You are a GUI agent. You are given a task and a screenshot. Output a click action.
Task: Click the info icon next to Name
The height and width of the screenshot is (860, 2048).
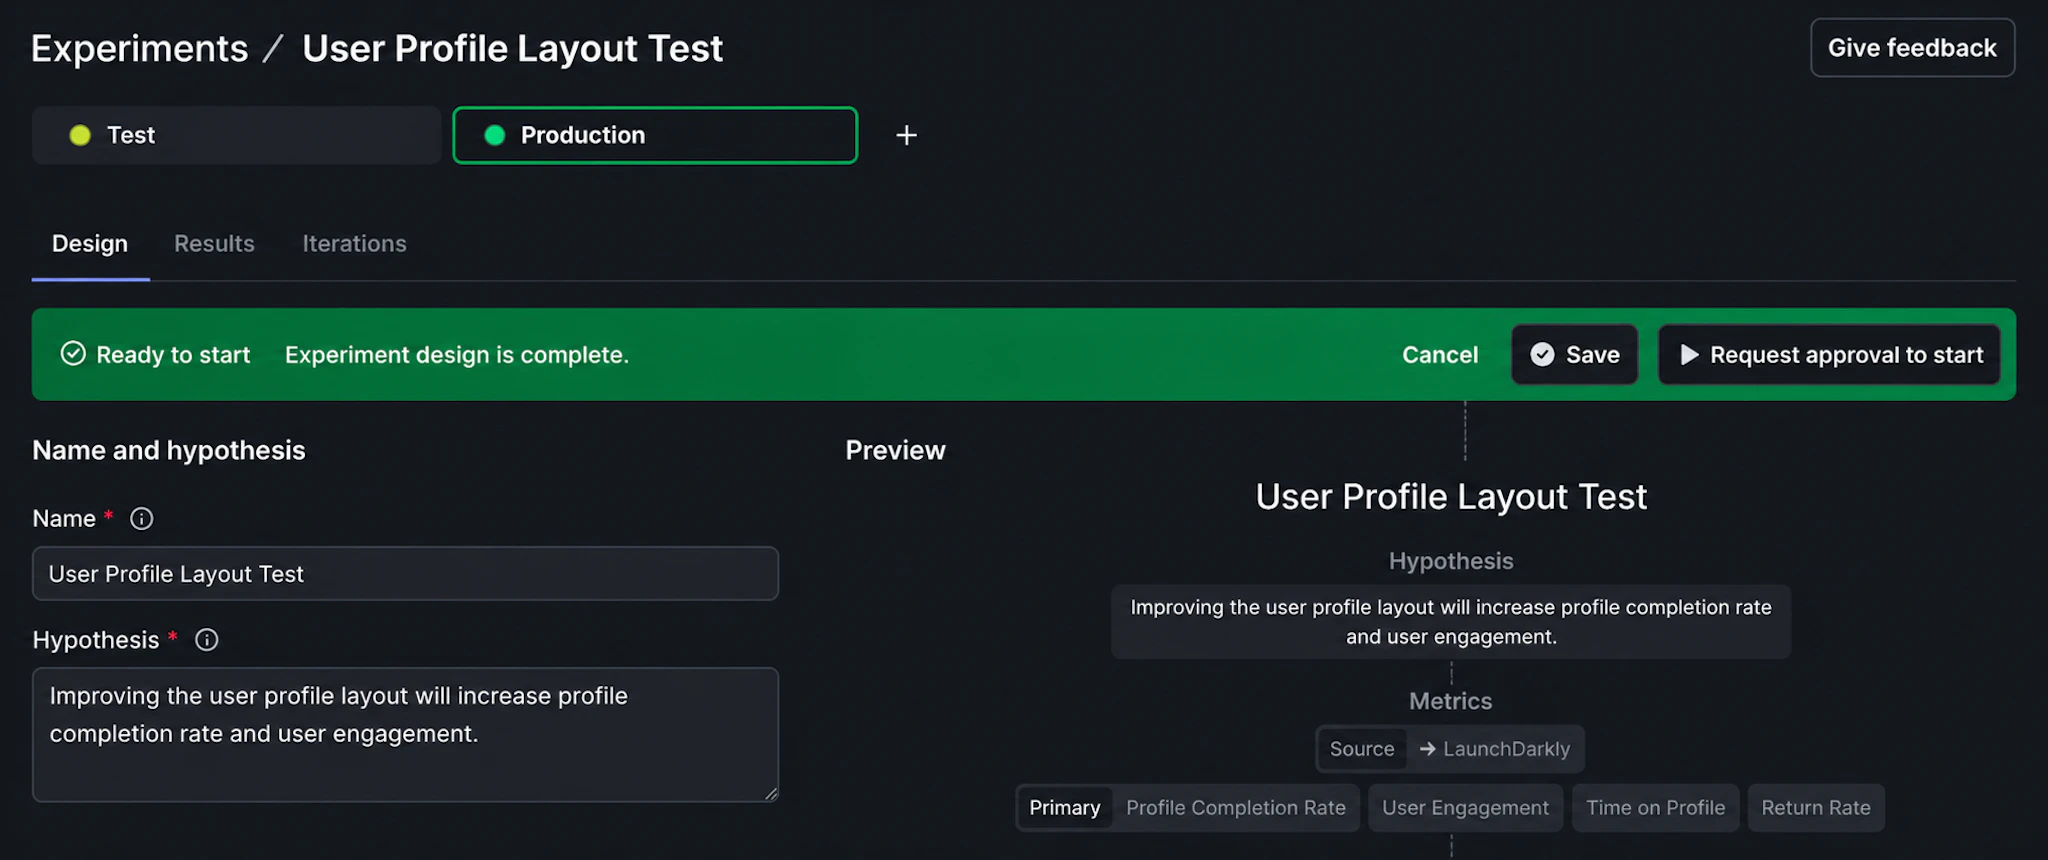click(142, 519)
